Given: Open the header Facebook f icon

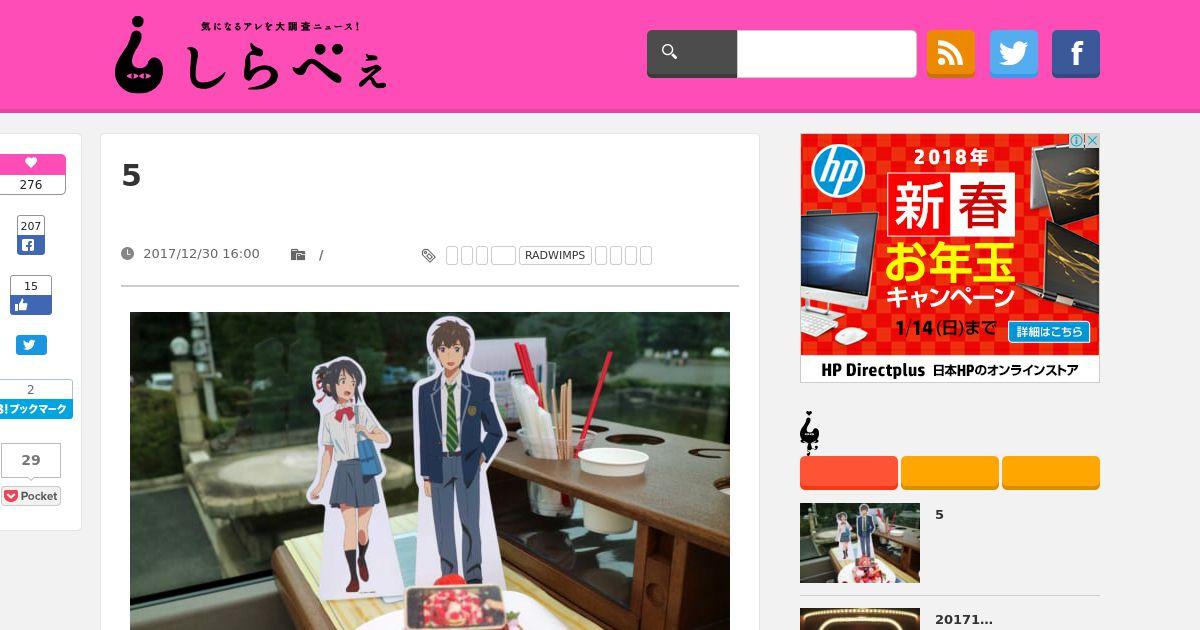Looking at the screenshot, I should [1076, 54].
